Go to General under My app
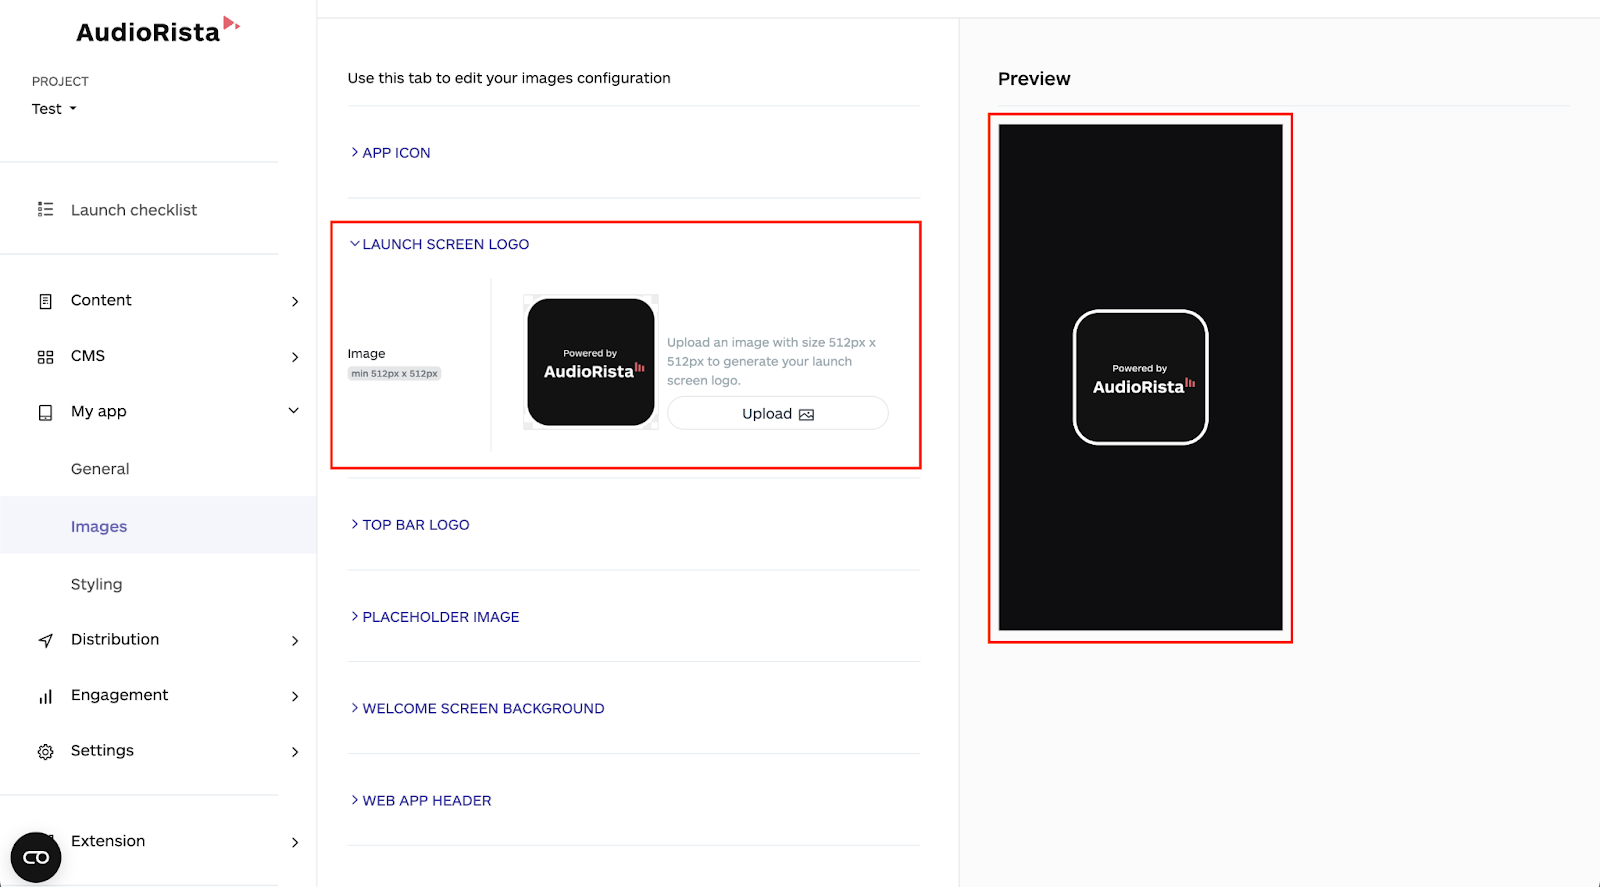 tap(100, 469)
